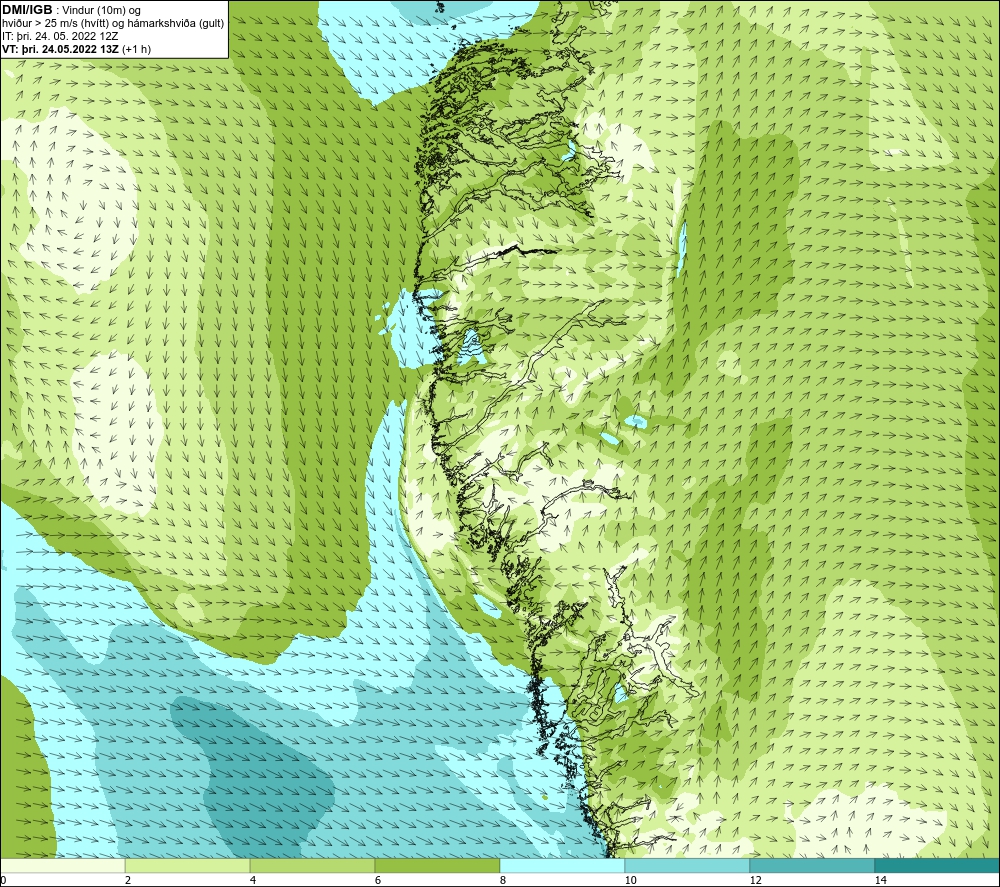Click the legend label '2'

(128, 880)
